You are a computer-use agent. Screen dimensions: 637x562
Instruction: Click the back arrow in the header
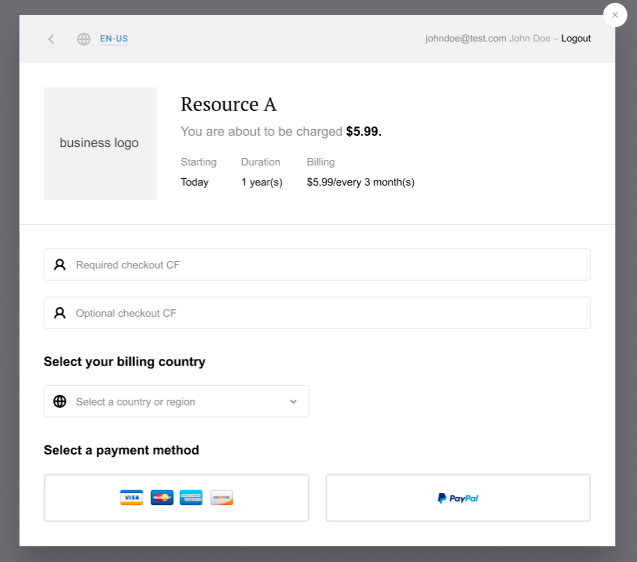tap(51, 39)
